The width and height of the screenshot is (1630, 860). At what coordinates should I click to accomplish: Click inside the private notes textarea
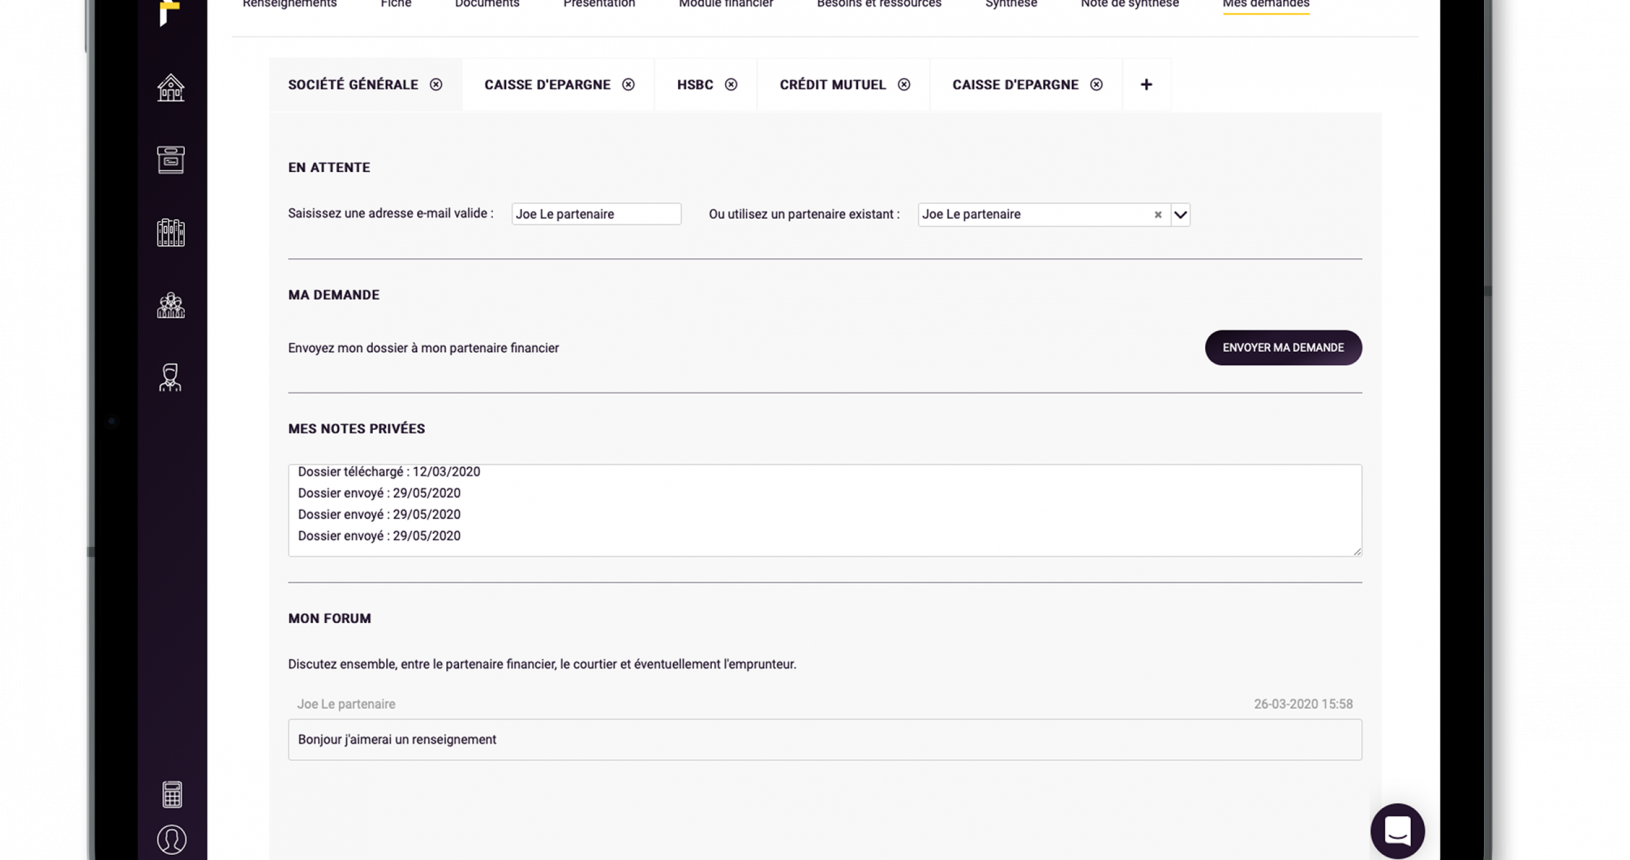click(825, 510)
